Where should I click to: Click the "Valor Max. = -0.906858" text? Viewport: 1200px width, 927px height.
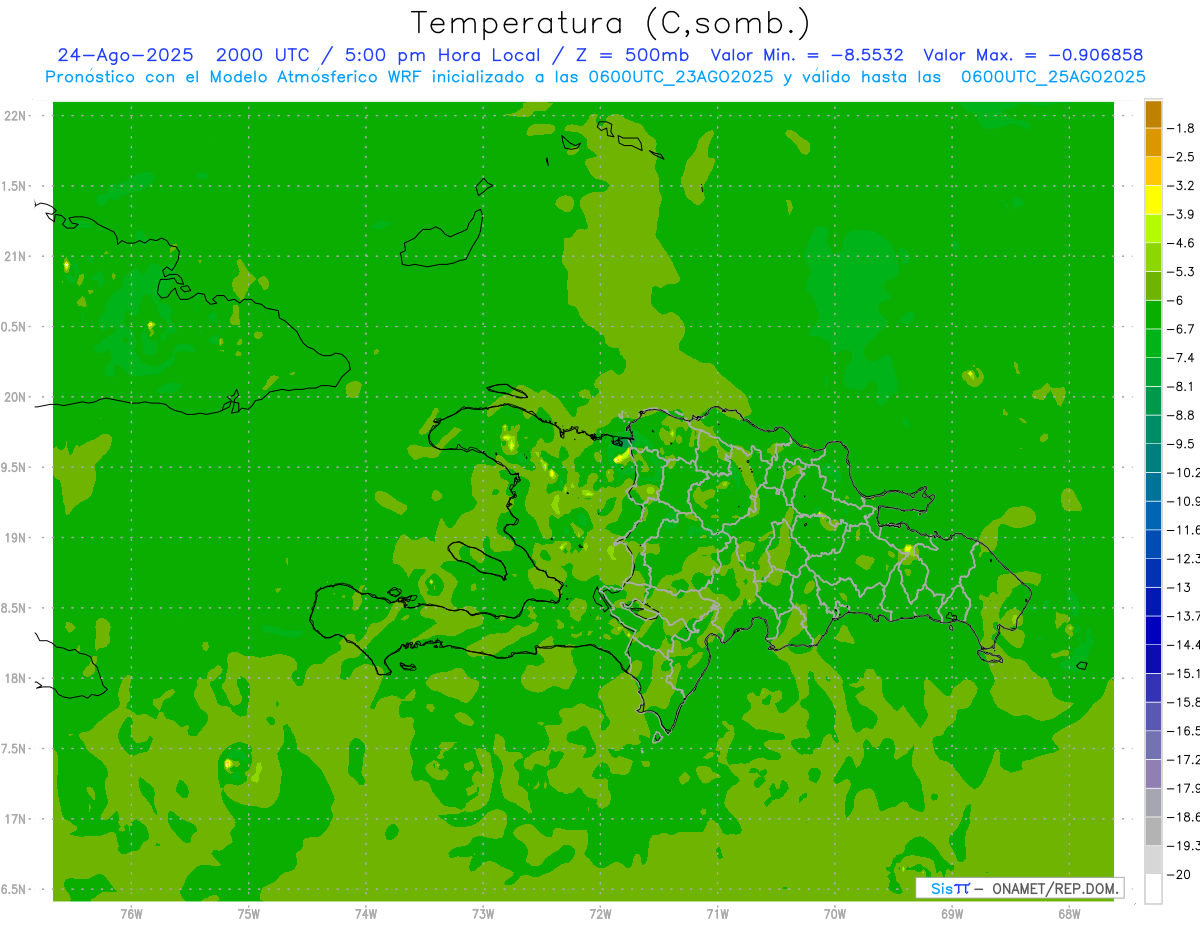(x=1034, y=56)
